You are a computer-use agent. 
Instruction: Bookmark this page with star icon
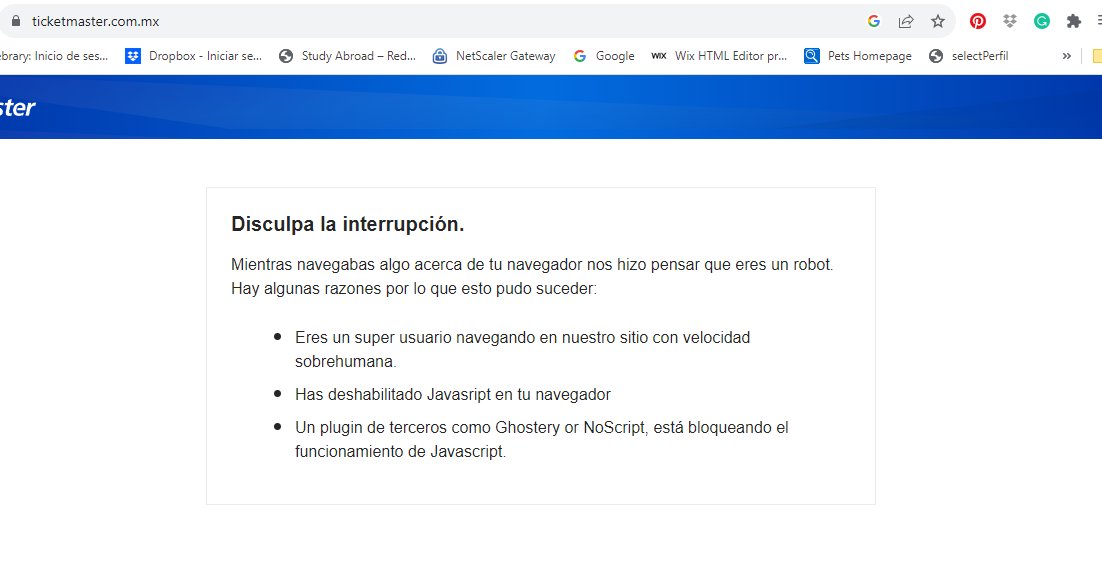coord(938,21)
